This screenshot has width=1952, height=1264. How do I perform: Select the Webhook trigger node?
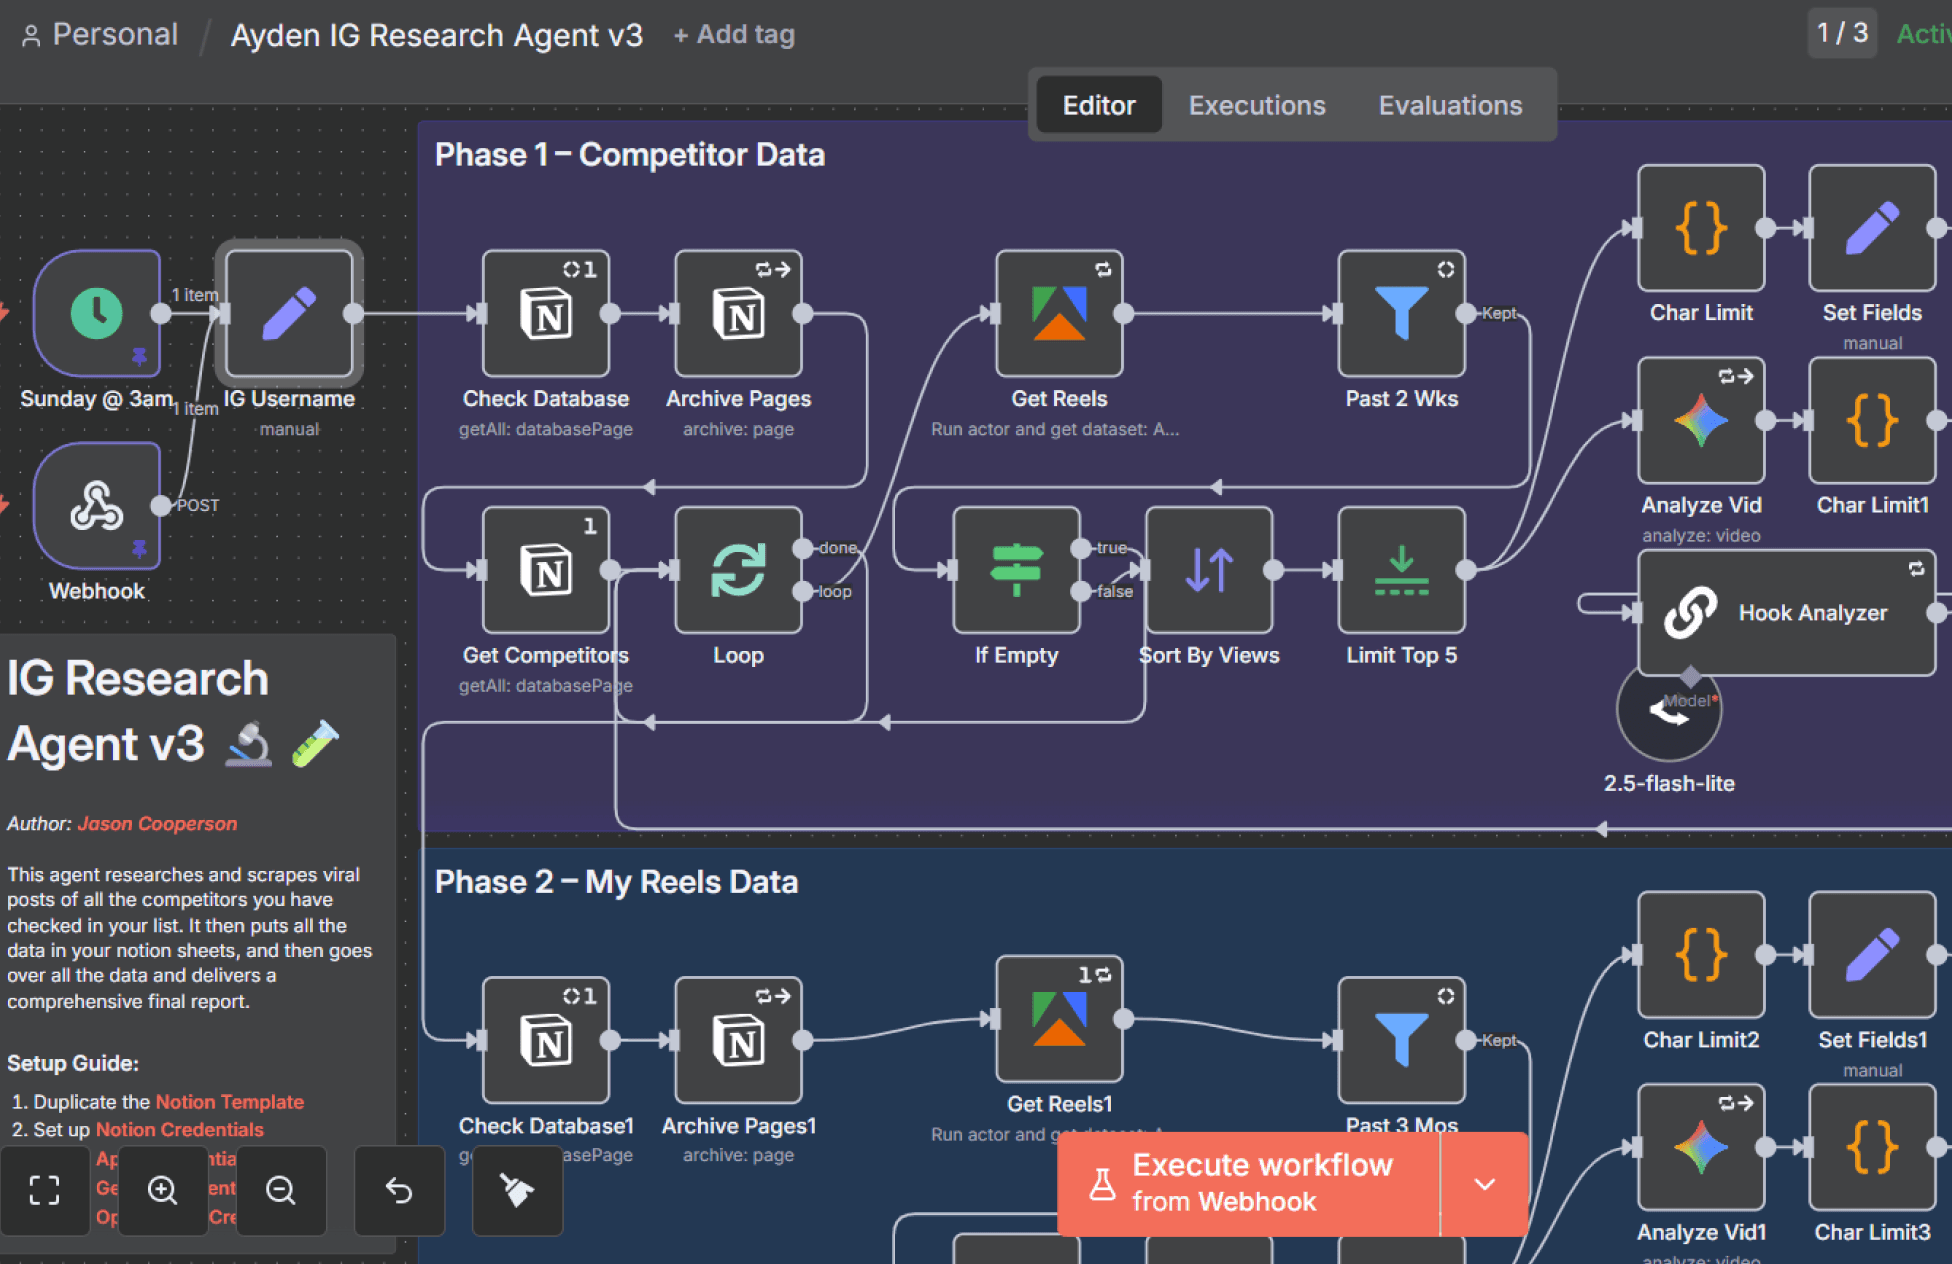pyautogui.click(x=97, y=505)
